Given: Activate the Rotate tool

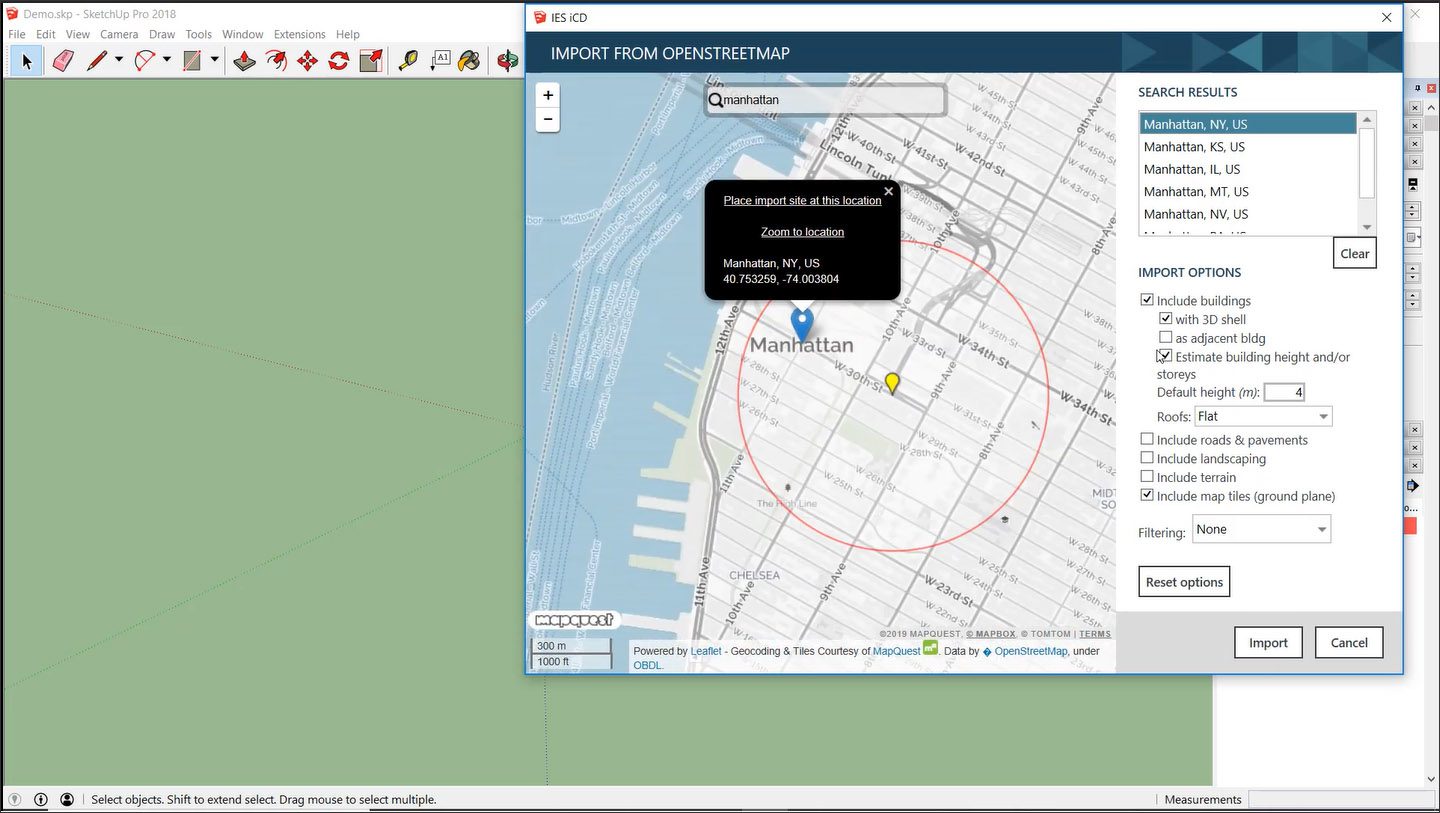Looking at the screenshot, I should click(339, 61).
